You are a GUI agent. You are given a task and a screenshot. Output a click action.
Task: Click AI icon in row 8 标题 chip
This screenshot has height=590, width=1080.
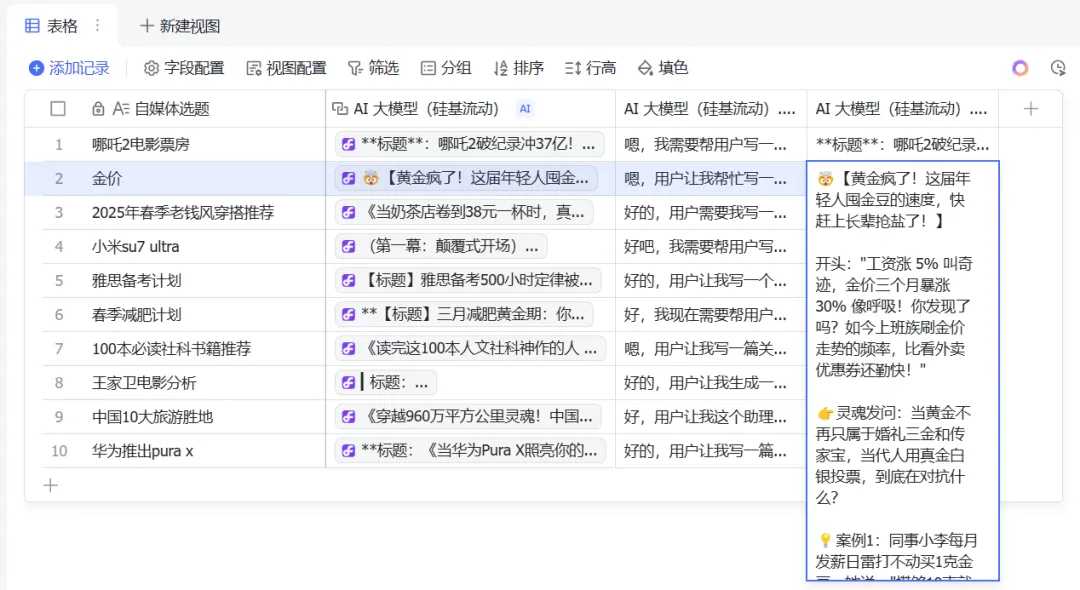point(349,383)
